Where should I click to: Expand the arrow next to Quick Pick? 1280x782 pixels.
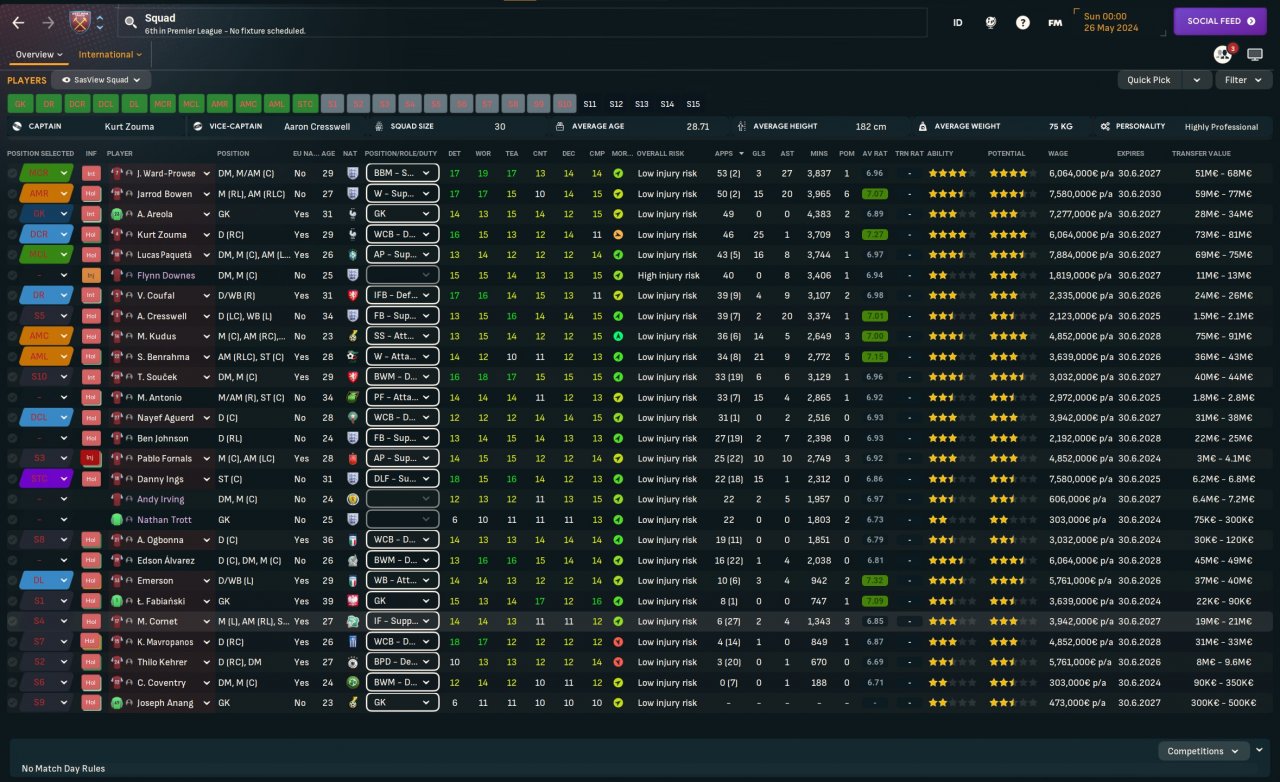point(1196,80)
